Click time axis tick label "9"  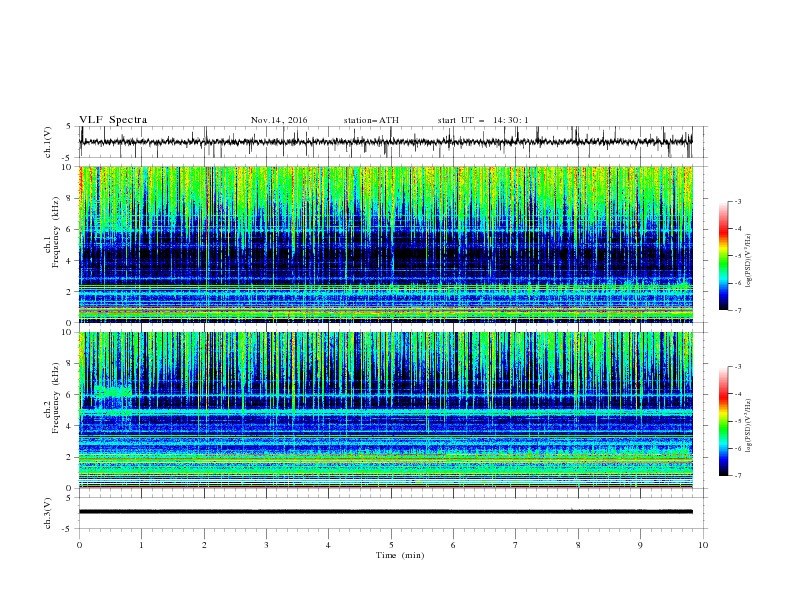coord(640,545)
